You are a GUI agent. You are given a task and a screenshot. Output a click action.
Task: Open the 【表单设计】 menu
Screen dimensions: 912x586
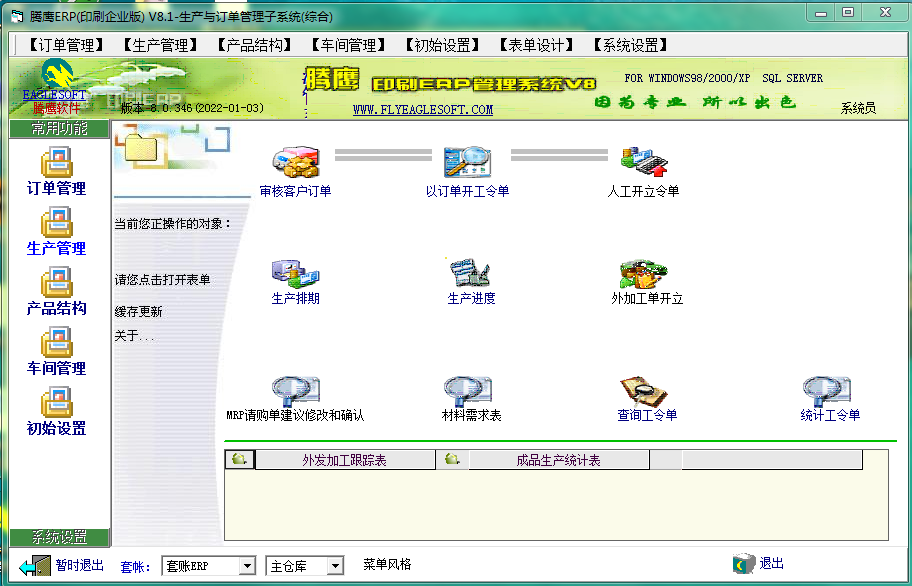pyautogui.click(x=537, y=45)
